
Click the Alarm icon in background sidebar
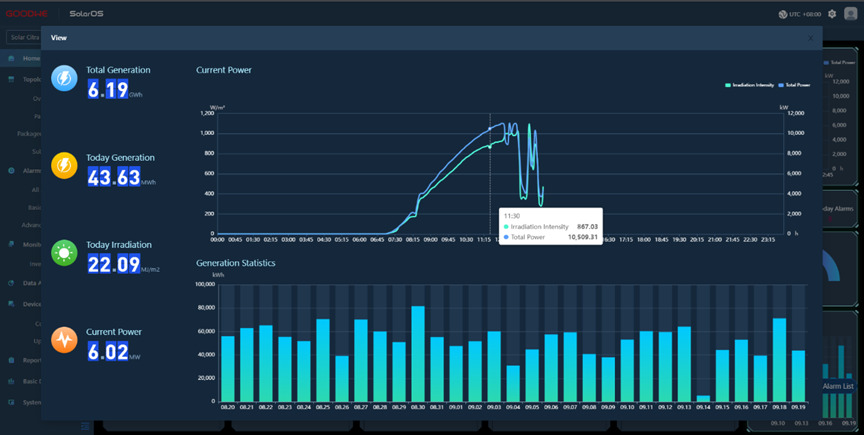tap(11, 171)
